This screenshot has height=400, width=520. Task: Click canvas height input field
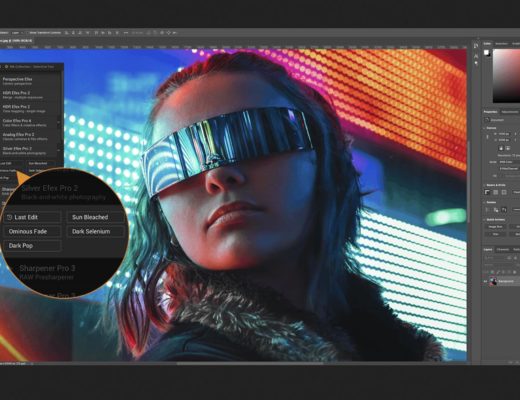504,140
